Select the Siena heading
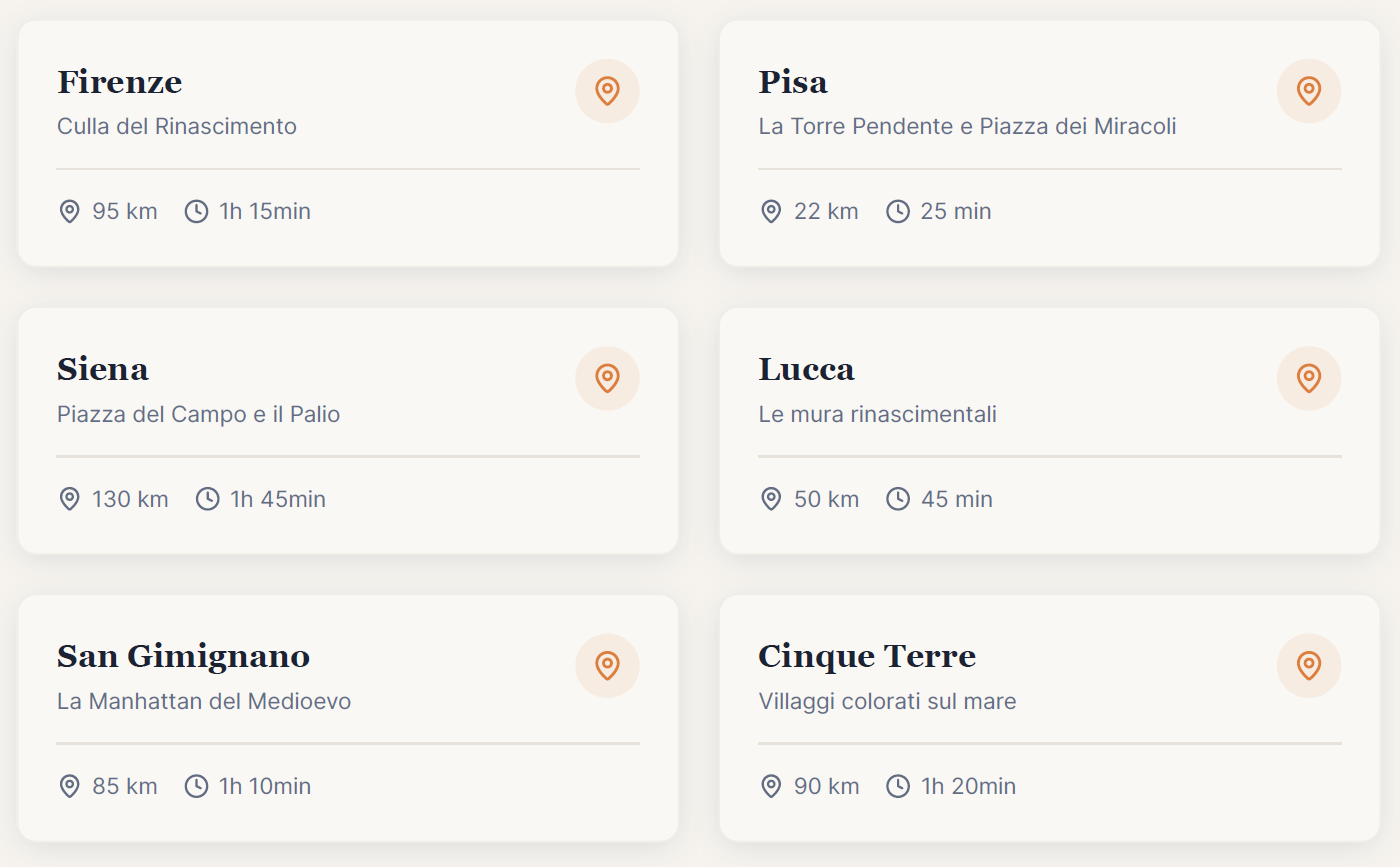This screenshot has height=867, width=1400. (103, 369)
